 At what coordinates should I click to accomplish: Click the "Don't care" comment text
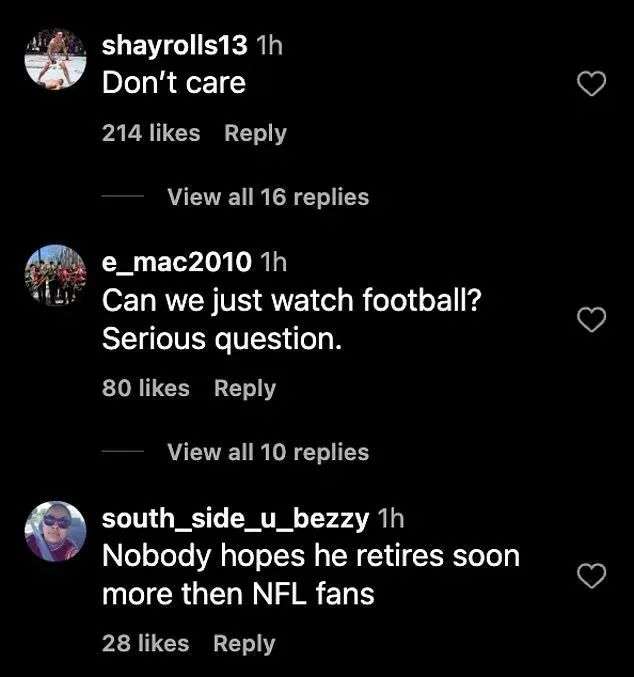pos(174,83)
